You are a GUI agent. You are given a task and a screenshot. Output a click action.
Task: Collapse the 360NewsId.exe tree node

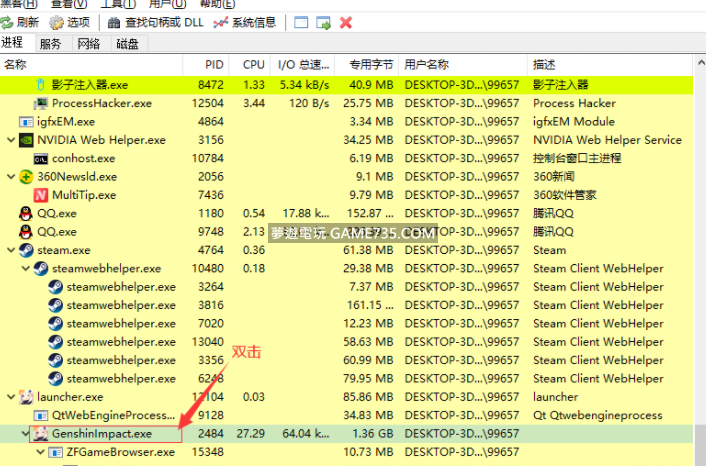pyautogui.click(x=10, y=177)
